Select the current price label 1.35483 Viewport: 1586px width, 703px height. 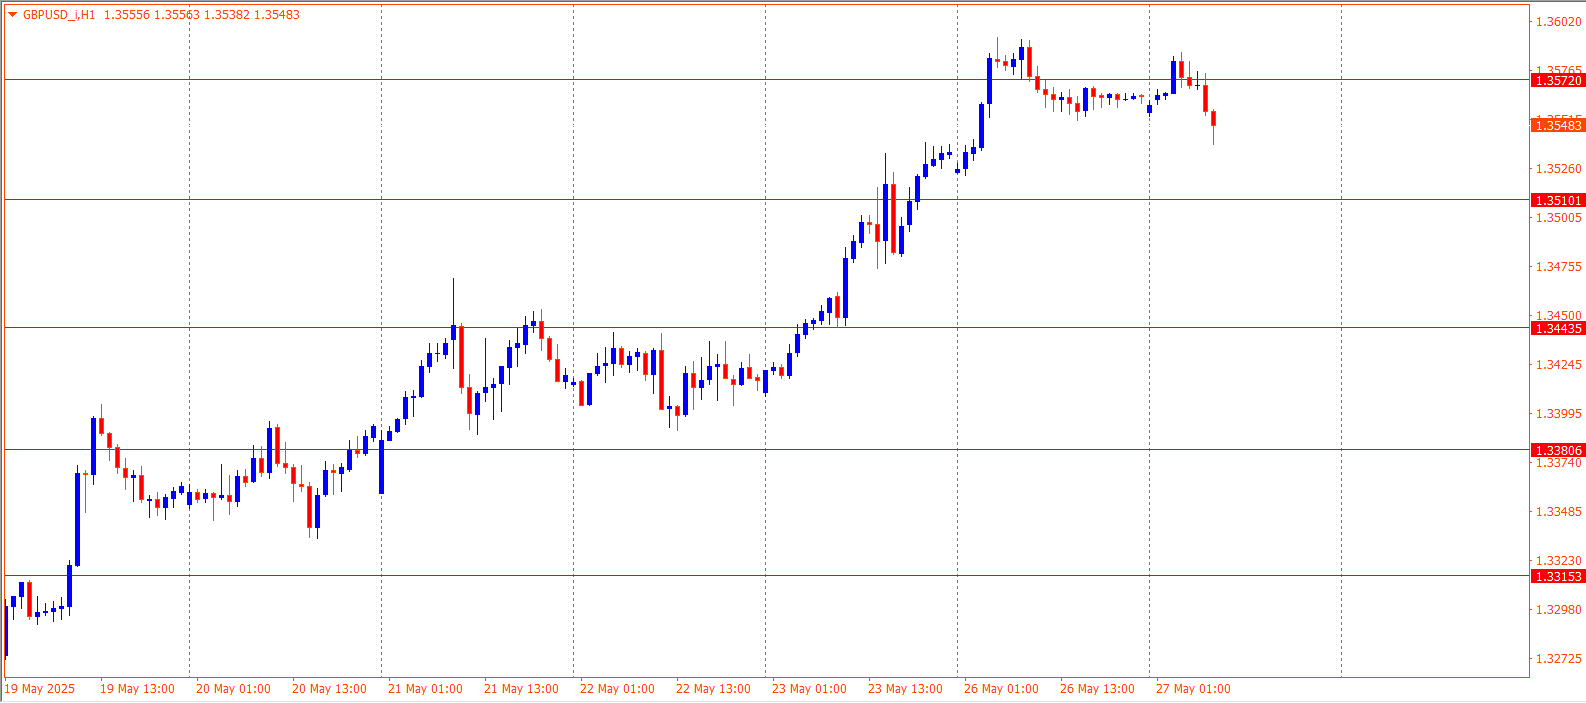pos(1558,125)
